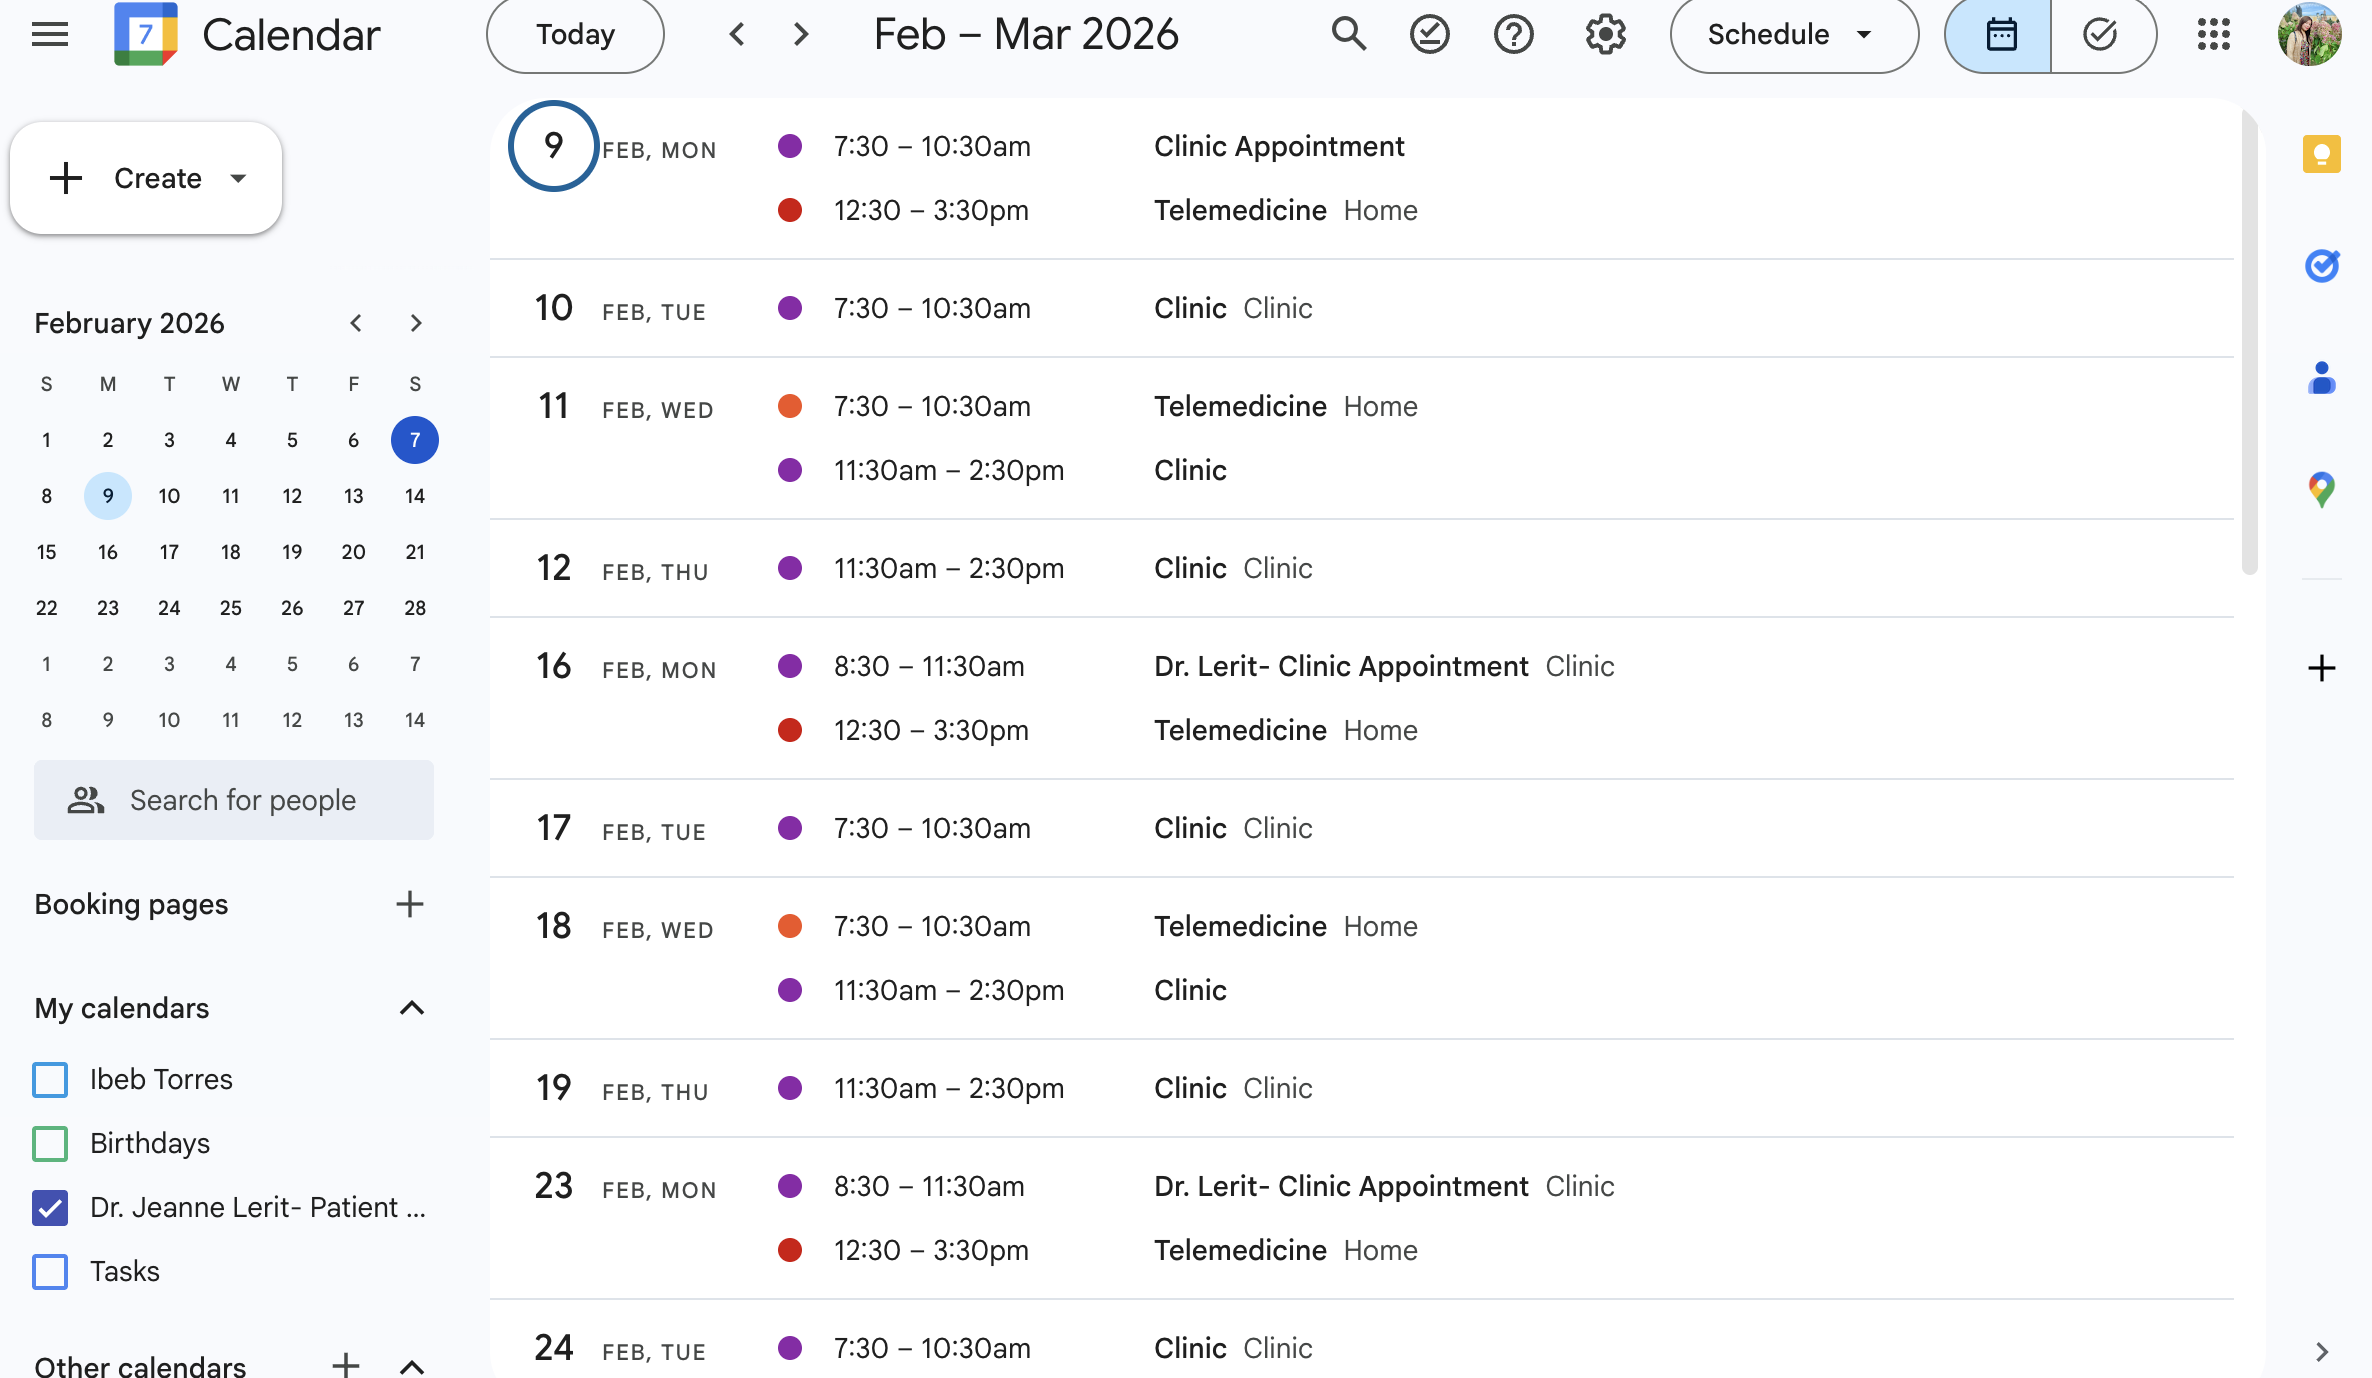Open Google Tasks side panel icon
Image resolution: width=2372 pixels, height=1378 pixels.
tap(2321, 266)
